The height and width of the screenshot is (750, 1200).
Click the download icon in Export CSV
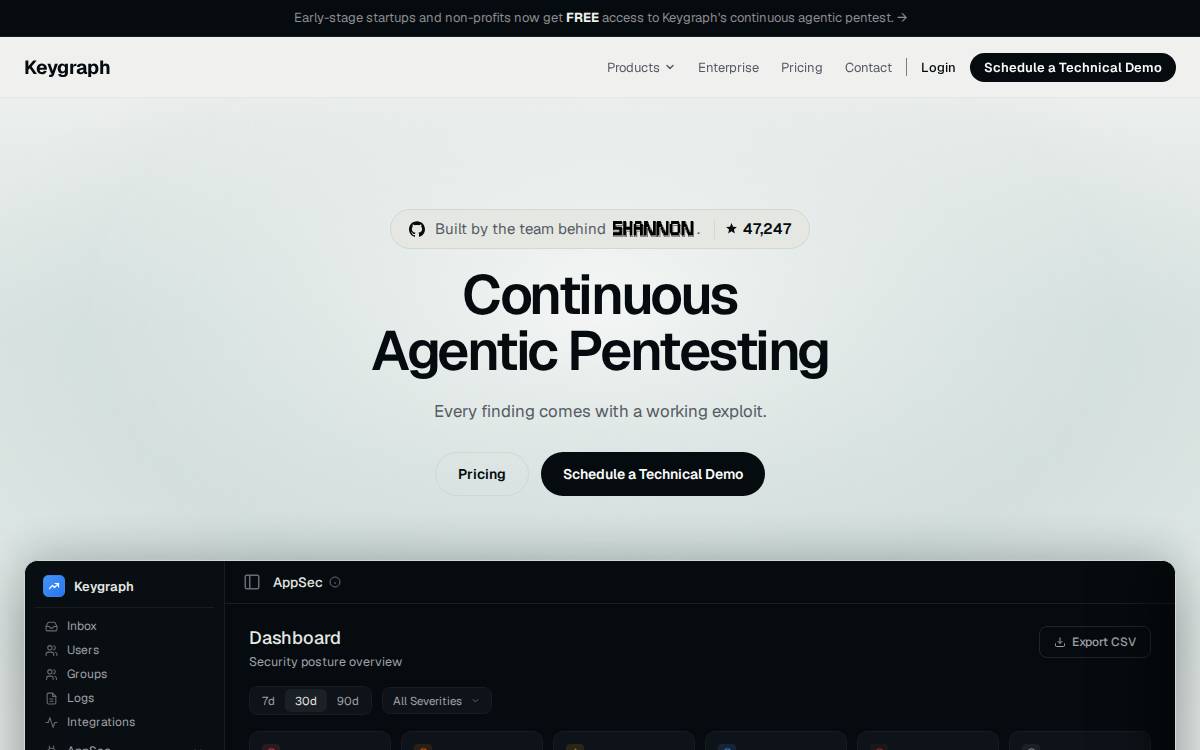(x=1060, y=642)
